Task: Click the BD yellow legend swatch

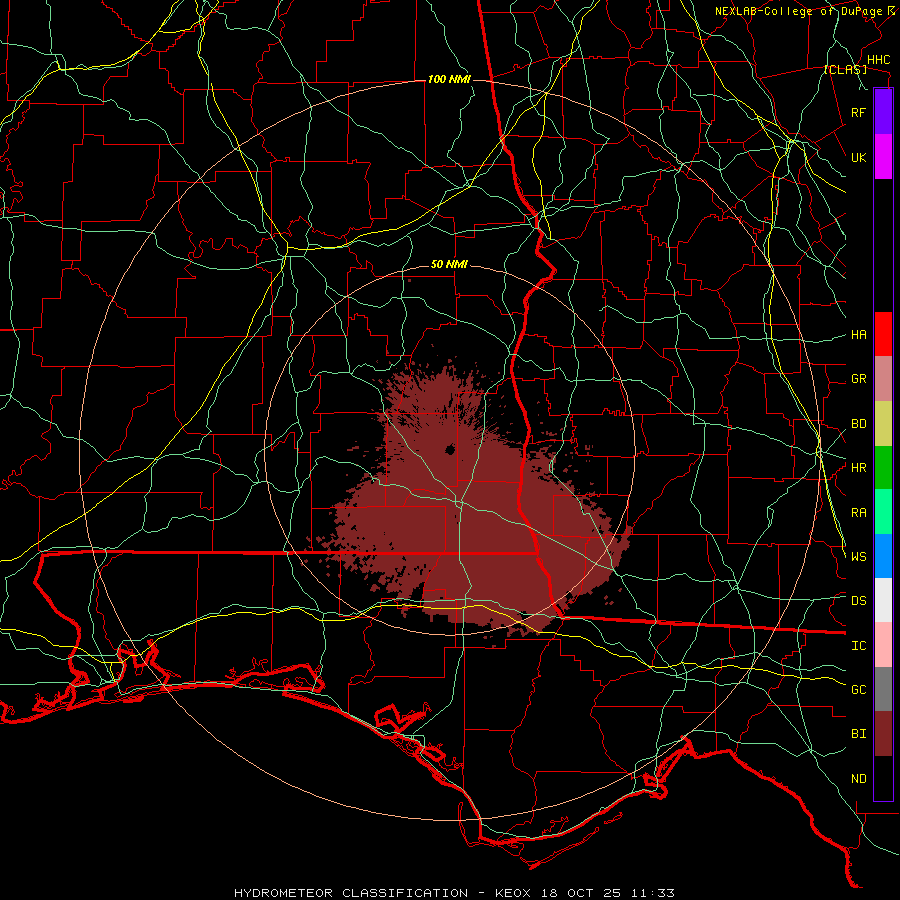Action: (x=883, y=424)
